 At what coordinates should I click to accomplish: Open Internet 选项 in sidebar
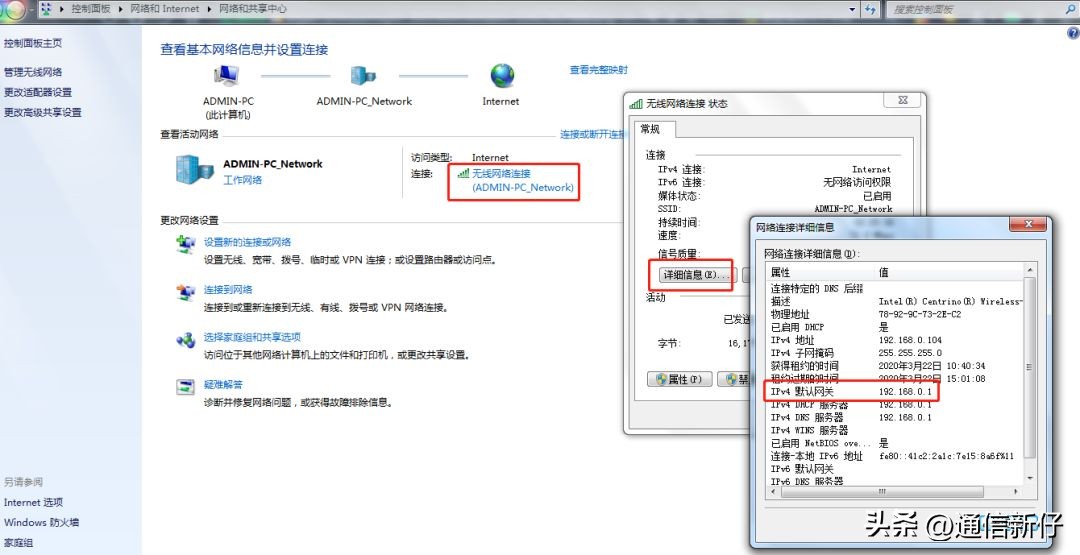[x=33, y=502]
